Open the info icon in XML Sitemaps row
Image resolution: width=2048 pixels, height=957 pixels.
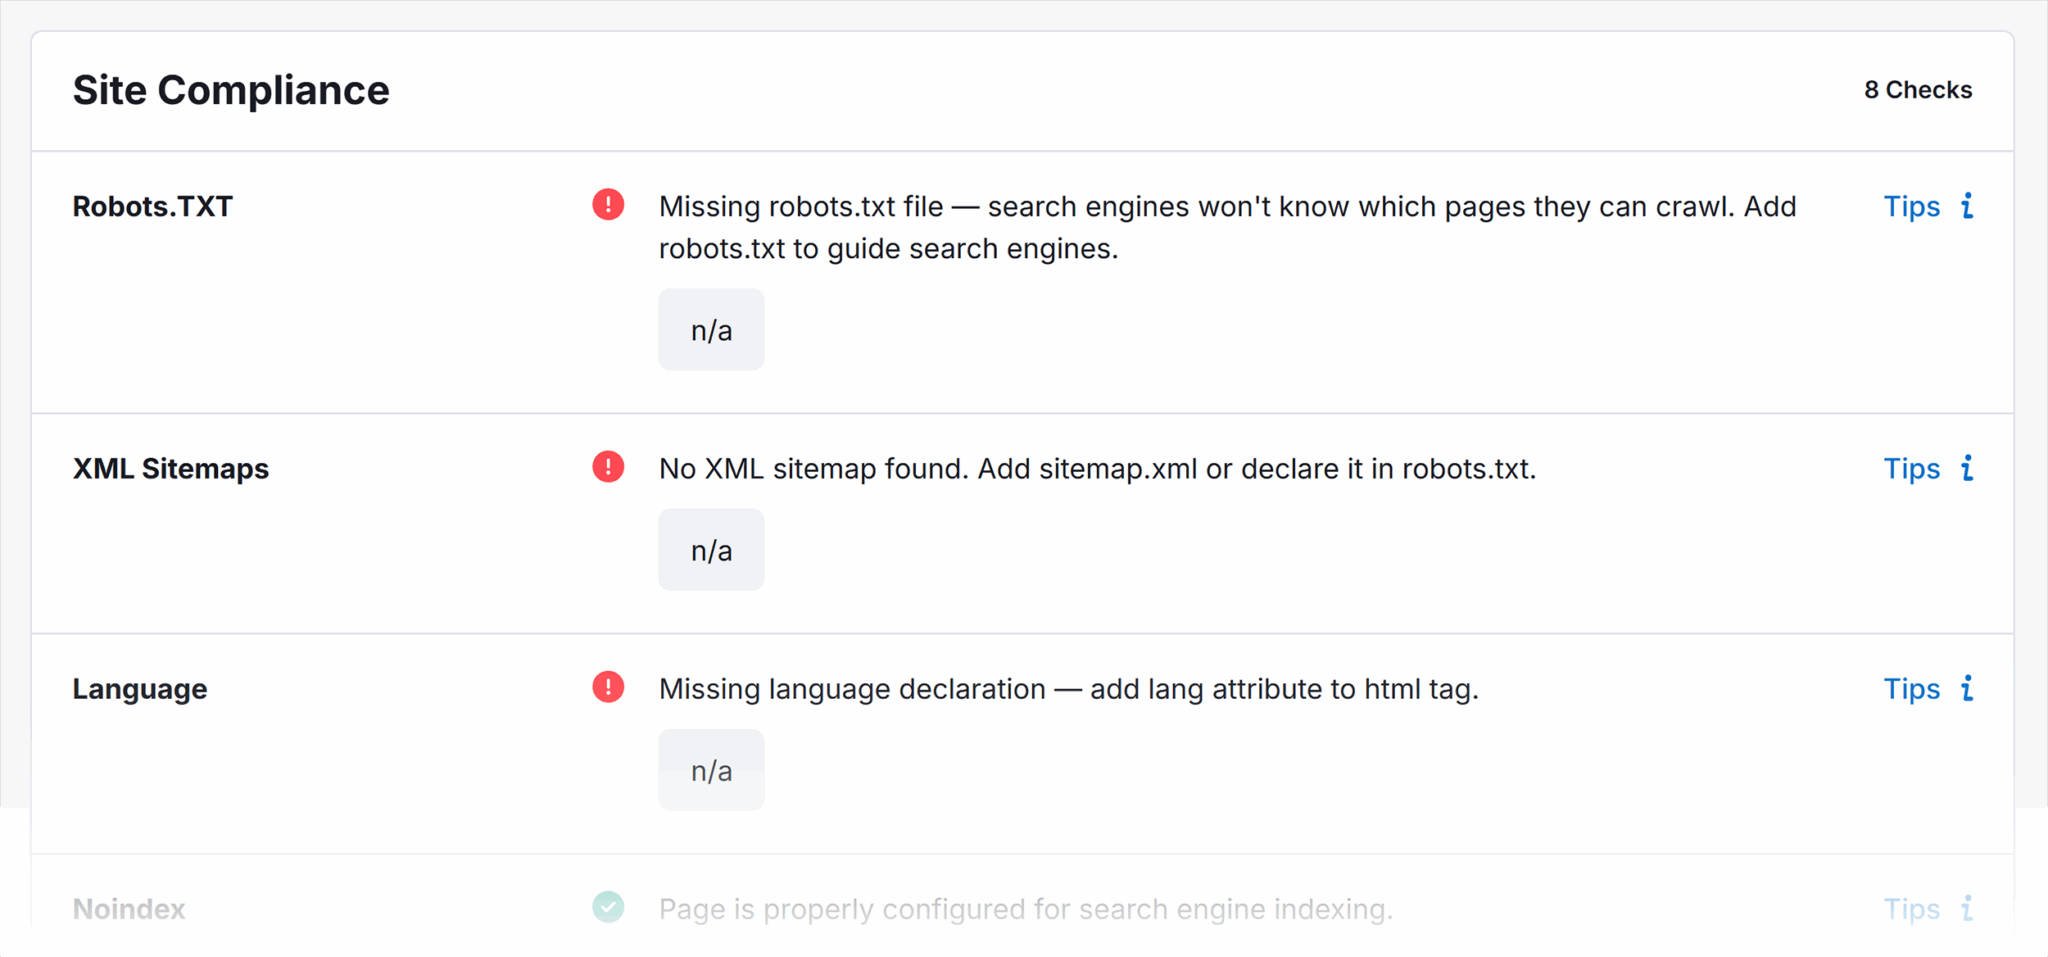[x=1967, y=468]
